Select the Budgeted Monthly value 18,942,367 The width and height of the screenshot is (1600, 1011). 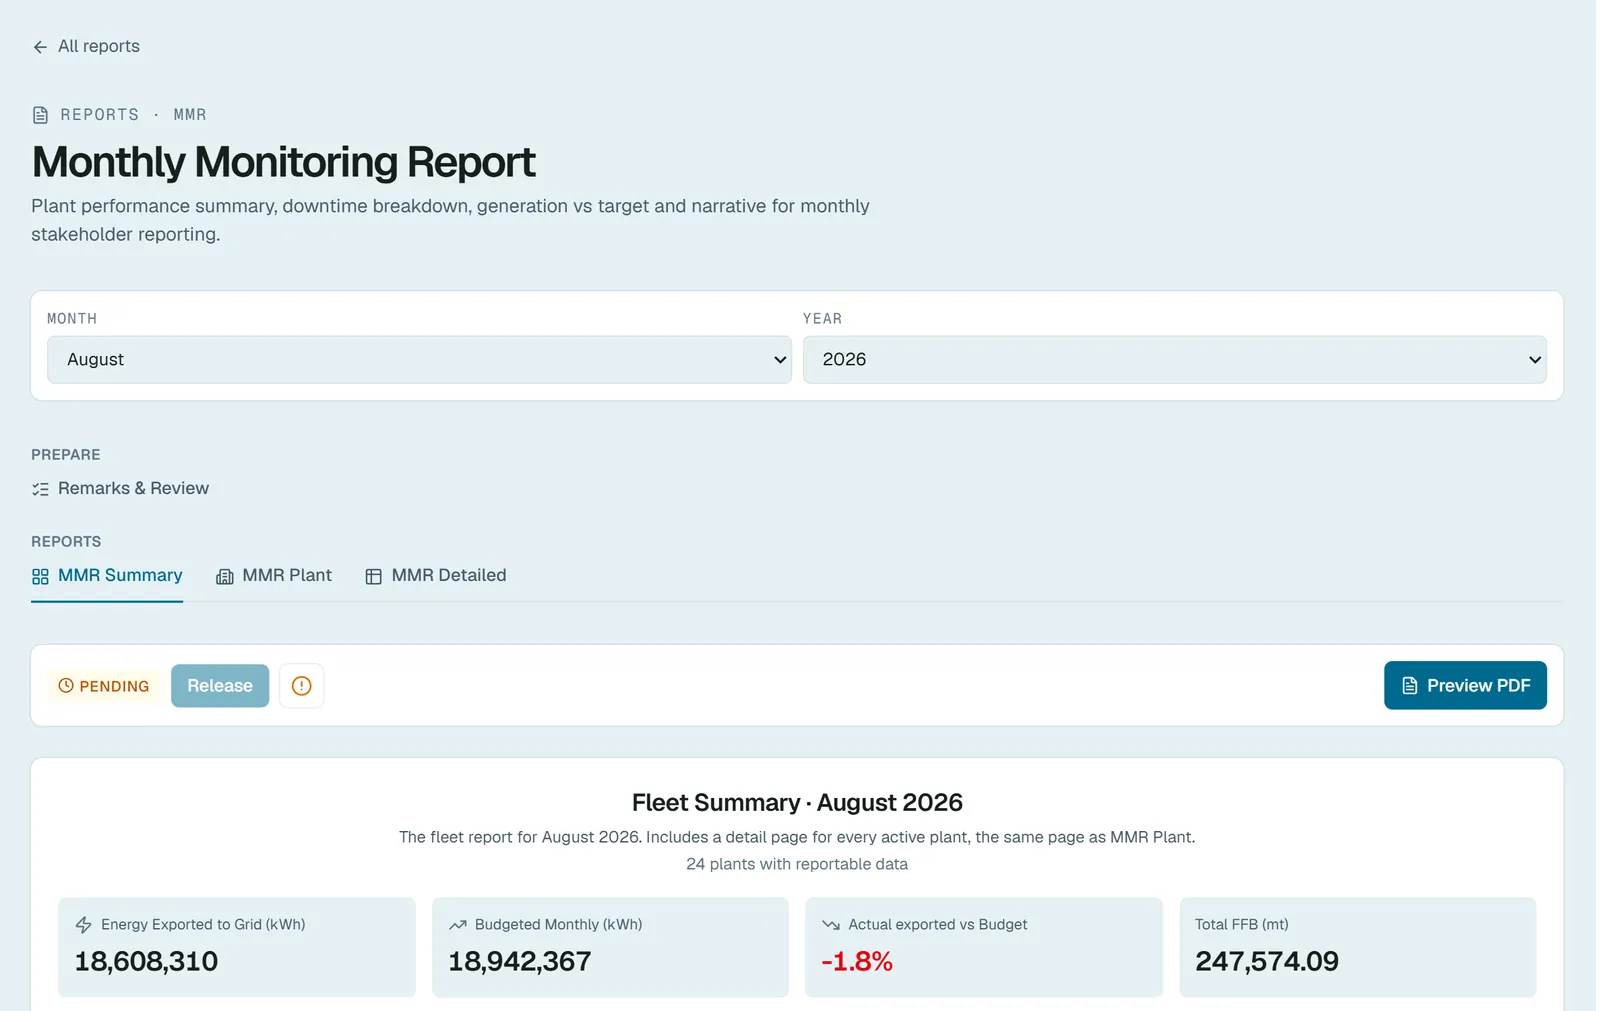pos(520,962)
